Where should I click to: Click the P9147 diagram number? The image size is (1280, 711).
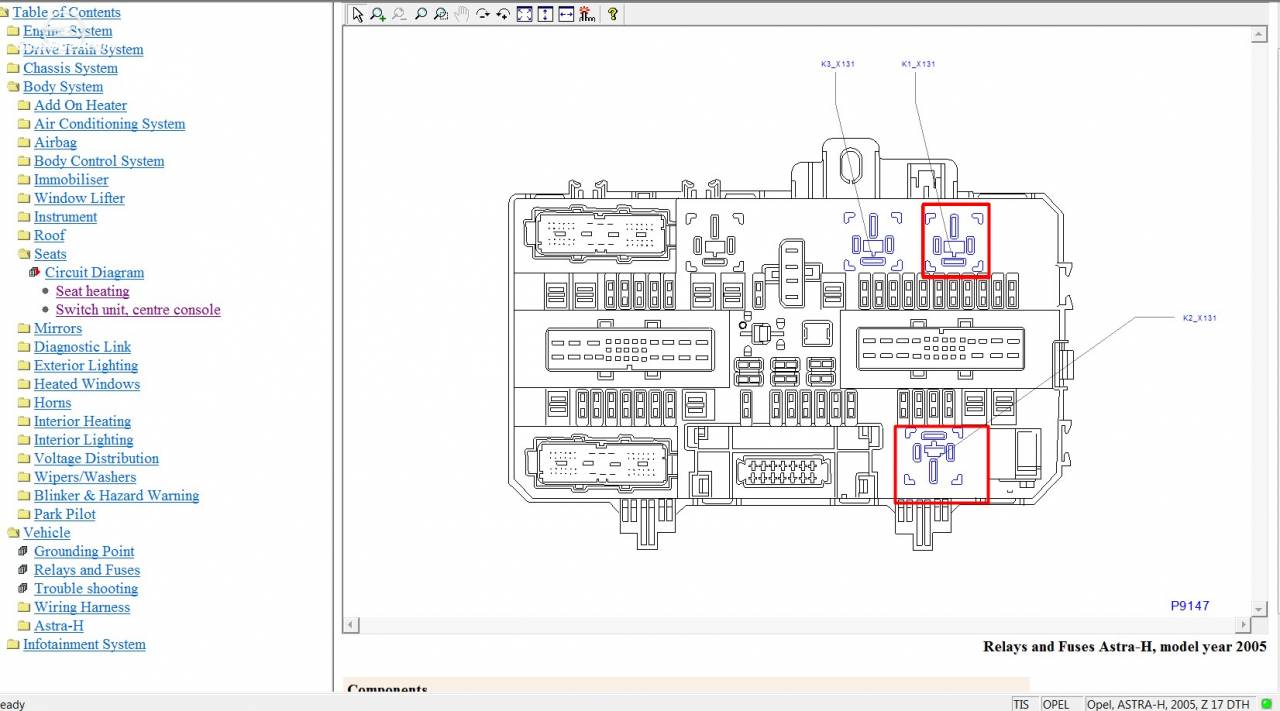click(x=1190, y=605)
